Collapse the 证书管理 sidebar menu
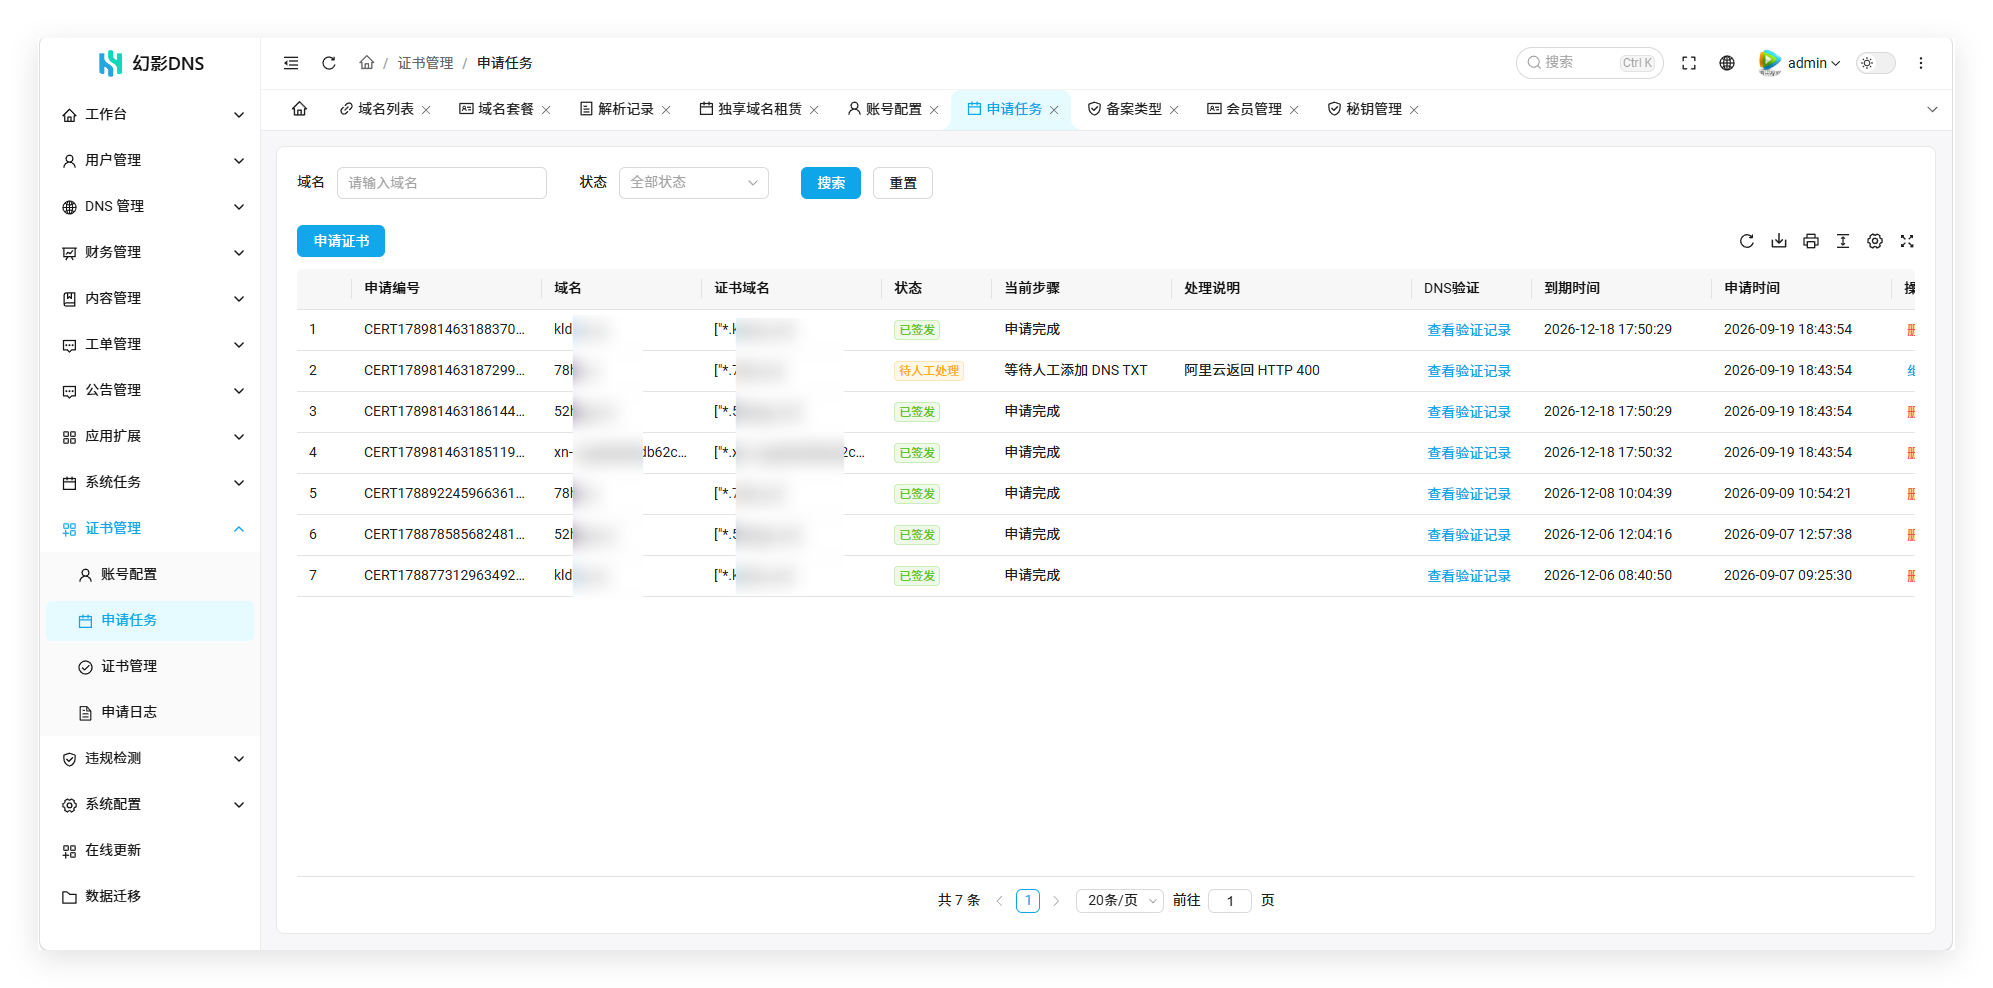 point(152,528)
